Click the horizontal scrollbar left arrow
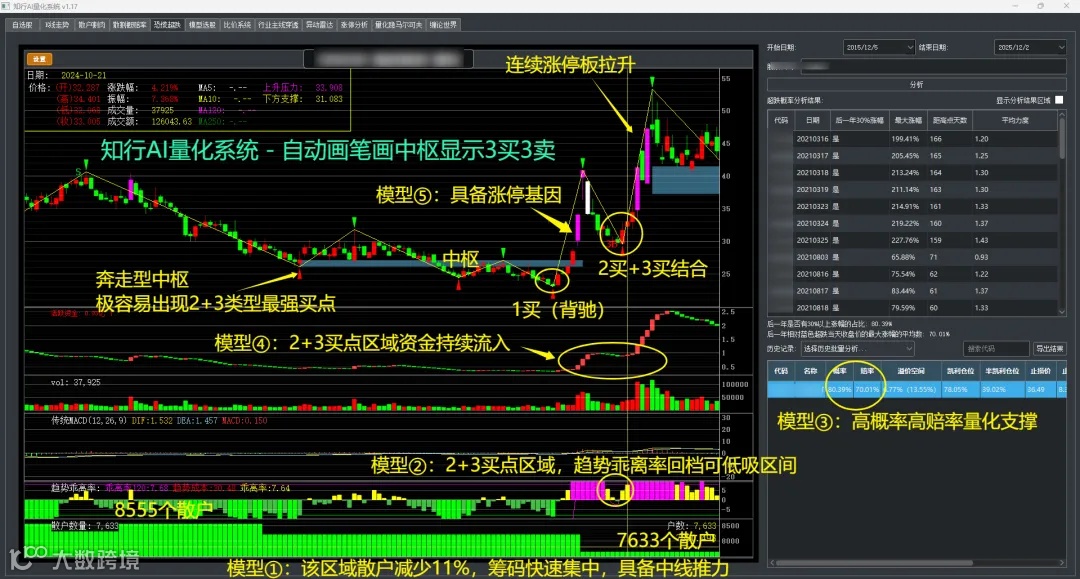Screen dimensions: 1080x579 coord(771,562)
